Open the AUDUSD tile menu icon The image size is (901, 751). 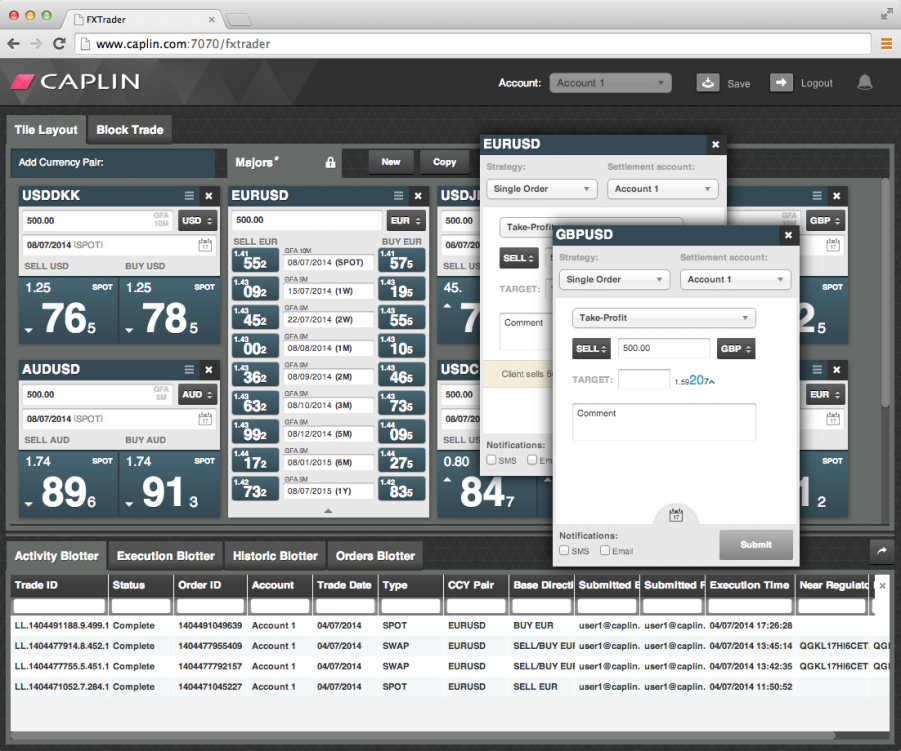click(189, 369)
